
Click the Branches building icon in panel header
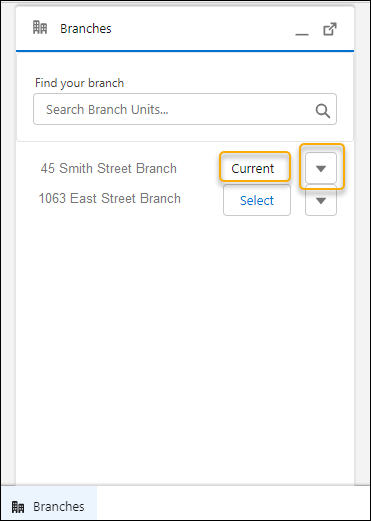point(40,28)
